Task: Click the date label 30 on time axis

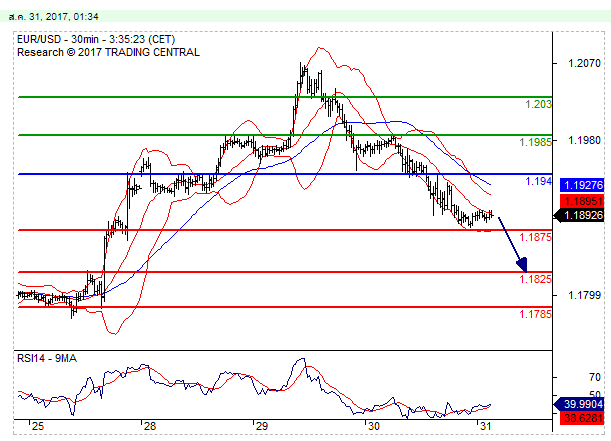Action: [374, 426]
